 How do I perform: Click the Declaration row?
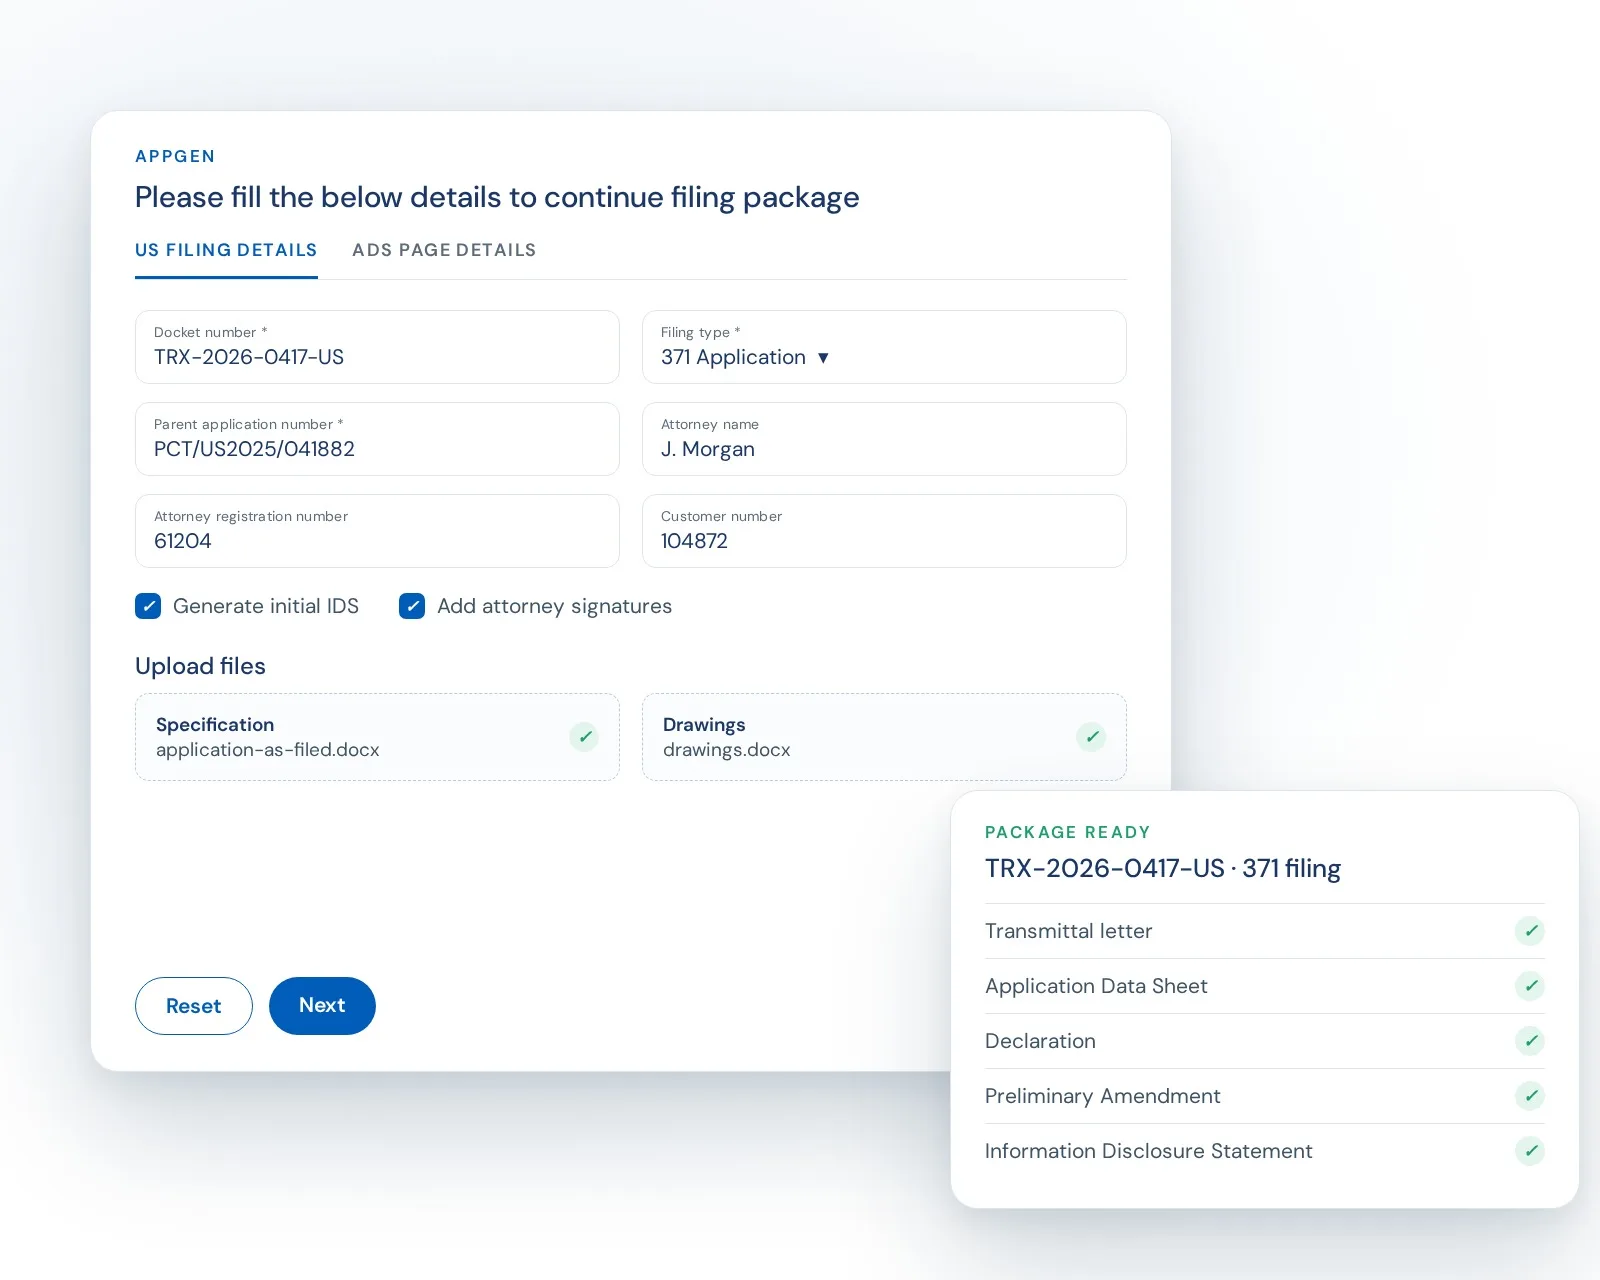(x=1265, y=1041)
